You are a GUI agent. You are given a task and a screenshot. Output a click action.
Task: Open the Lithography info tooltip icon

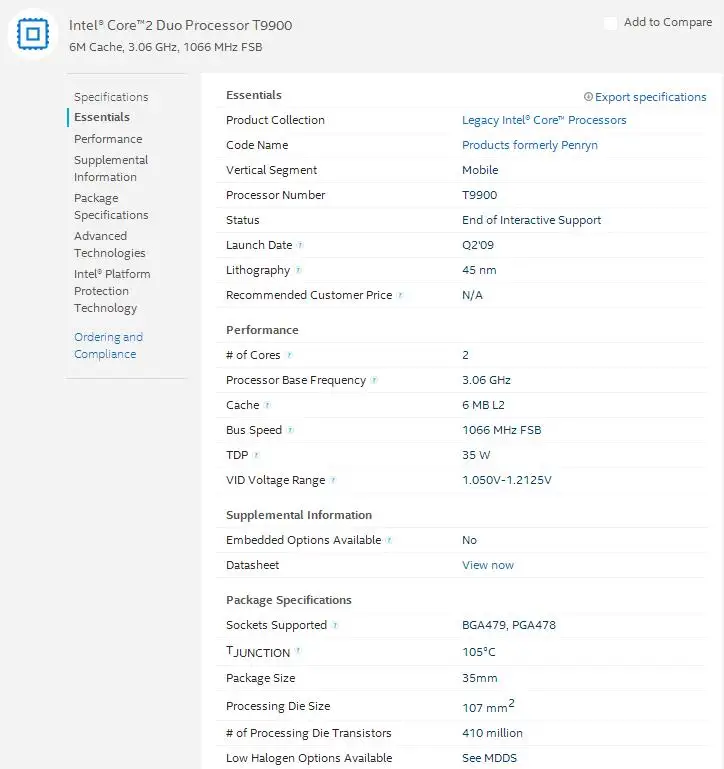click(x=298, y=270)
